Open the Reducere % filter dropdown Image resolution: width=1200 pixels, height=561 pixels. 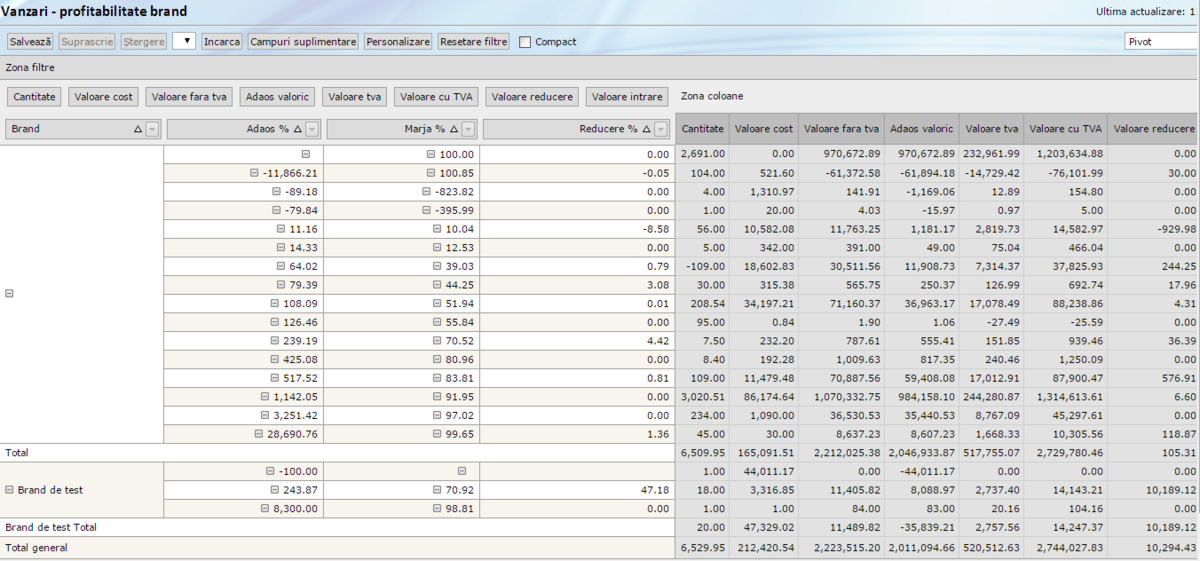(x=660, y=129)
